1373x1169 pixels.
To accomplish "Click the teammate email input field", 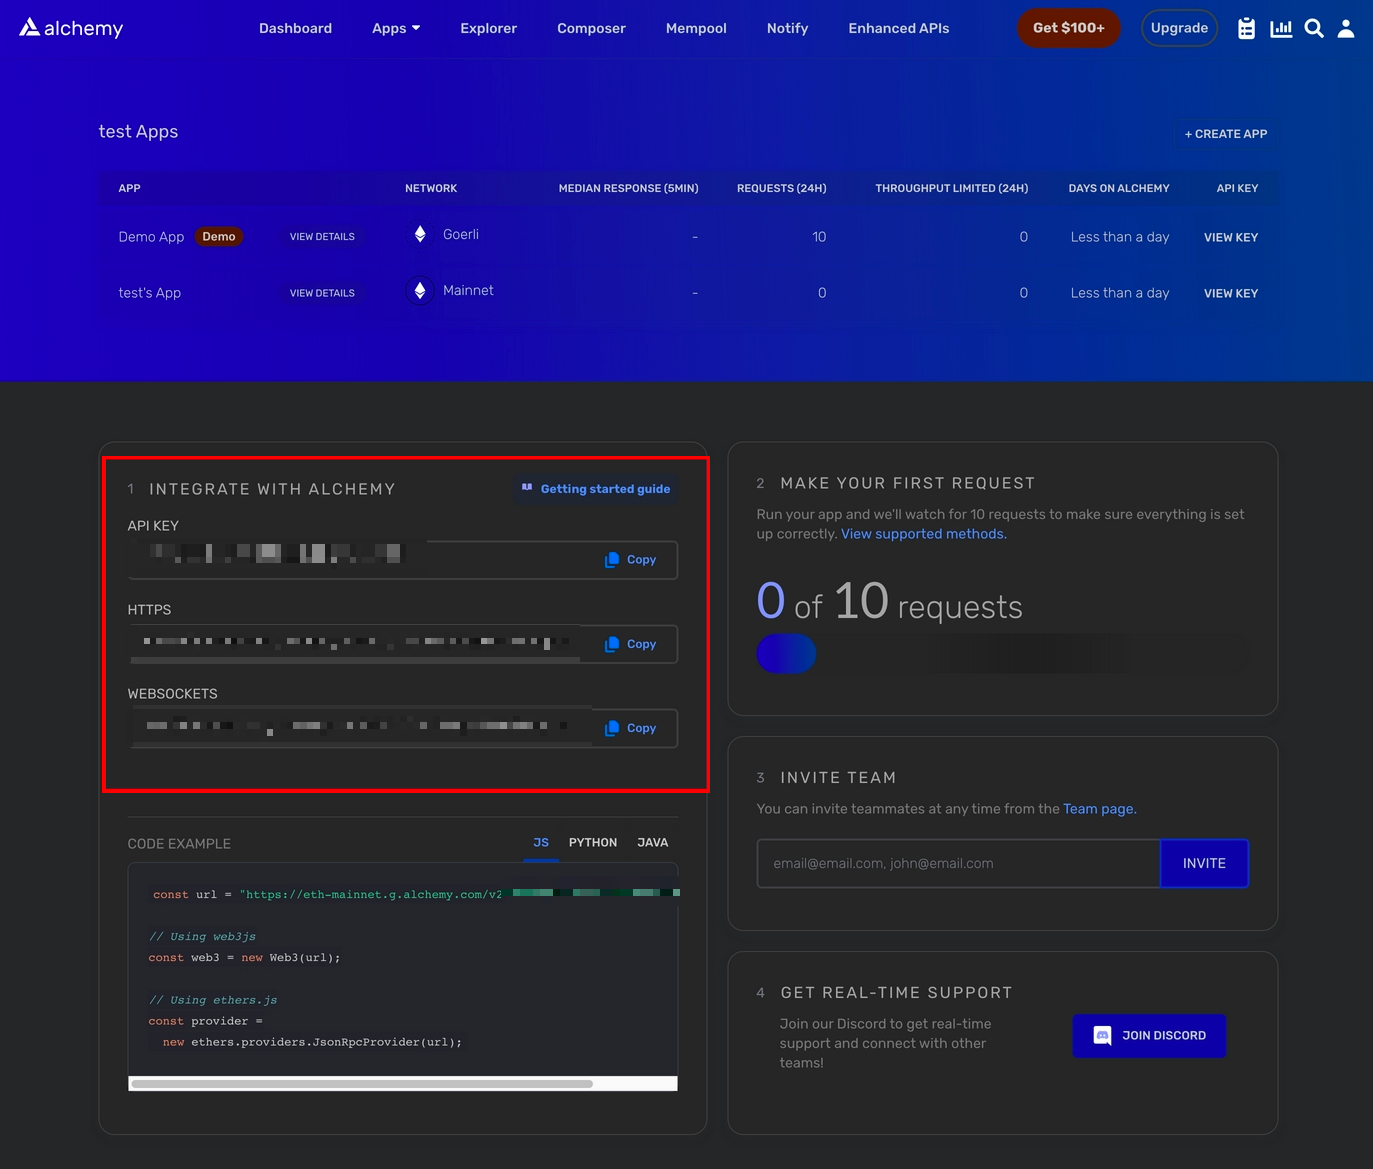I will pos(958,863).
